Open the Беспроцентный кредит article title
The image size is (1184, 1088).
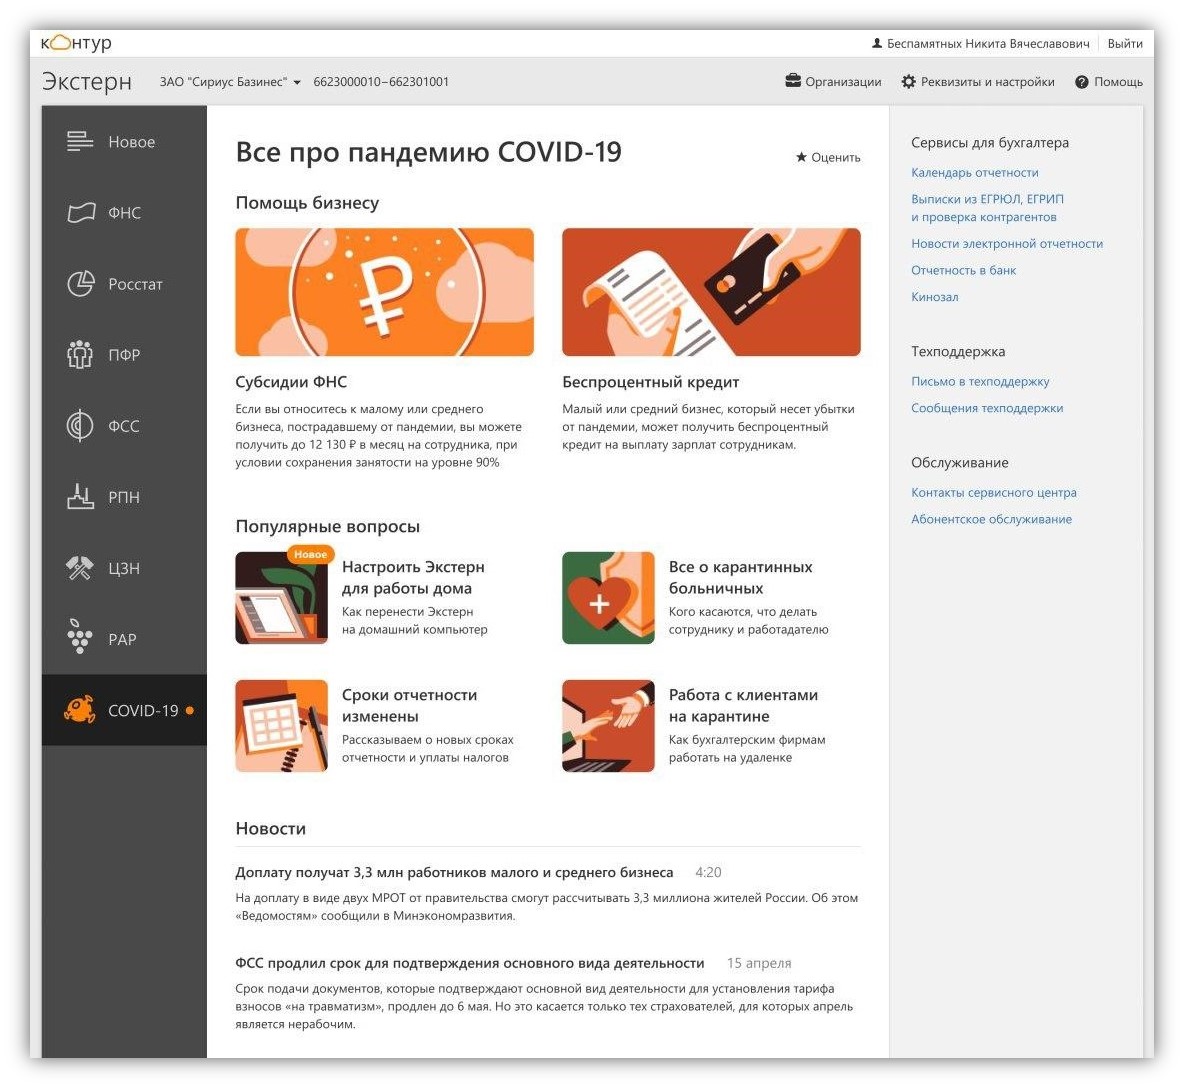coord(651,382)
